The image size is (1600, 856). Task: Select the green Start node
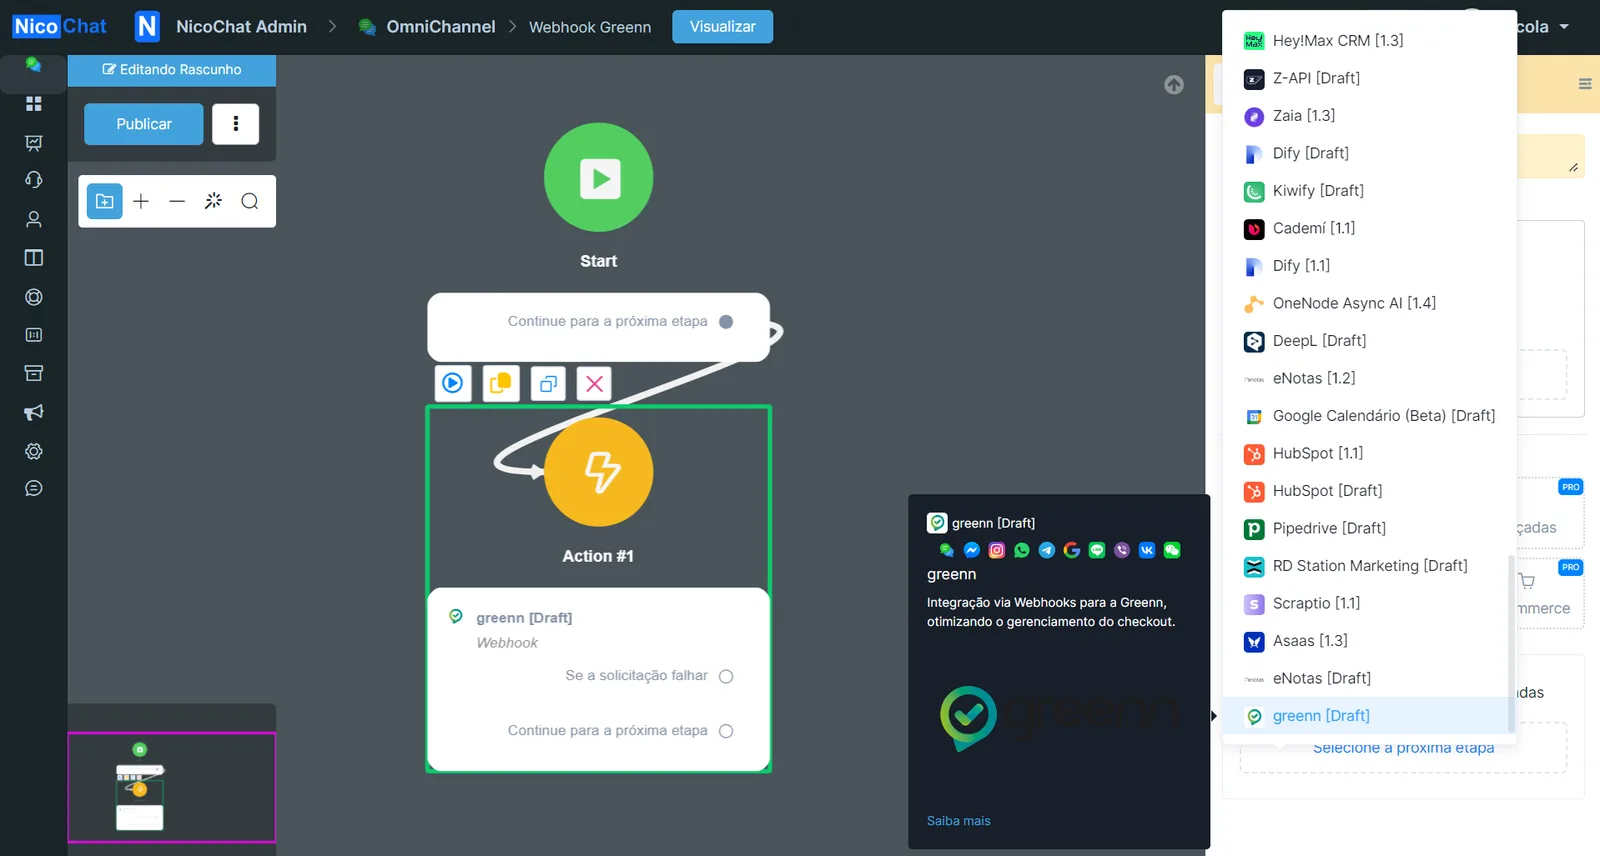[599, 177]
